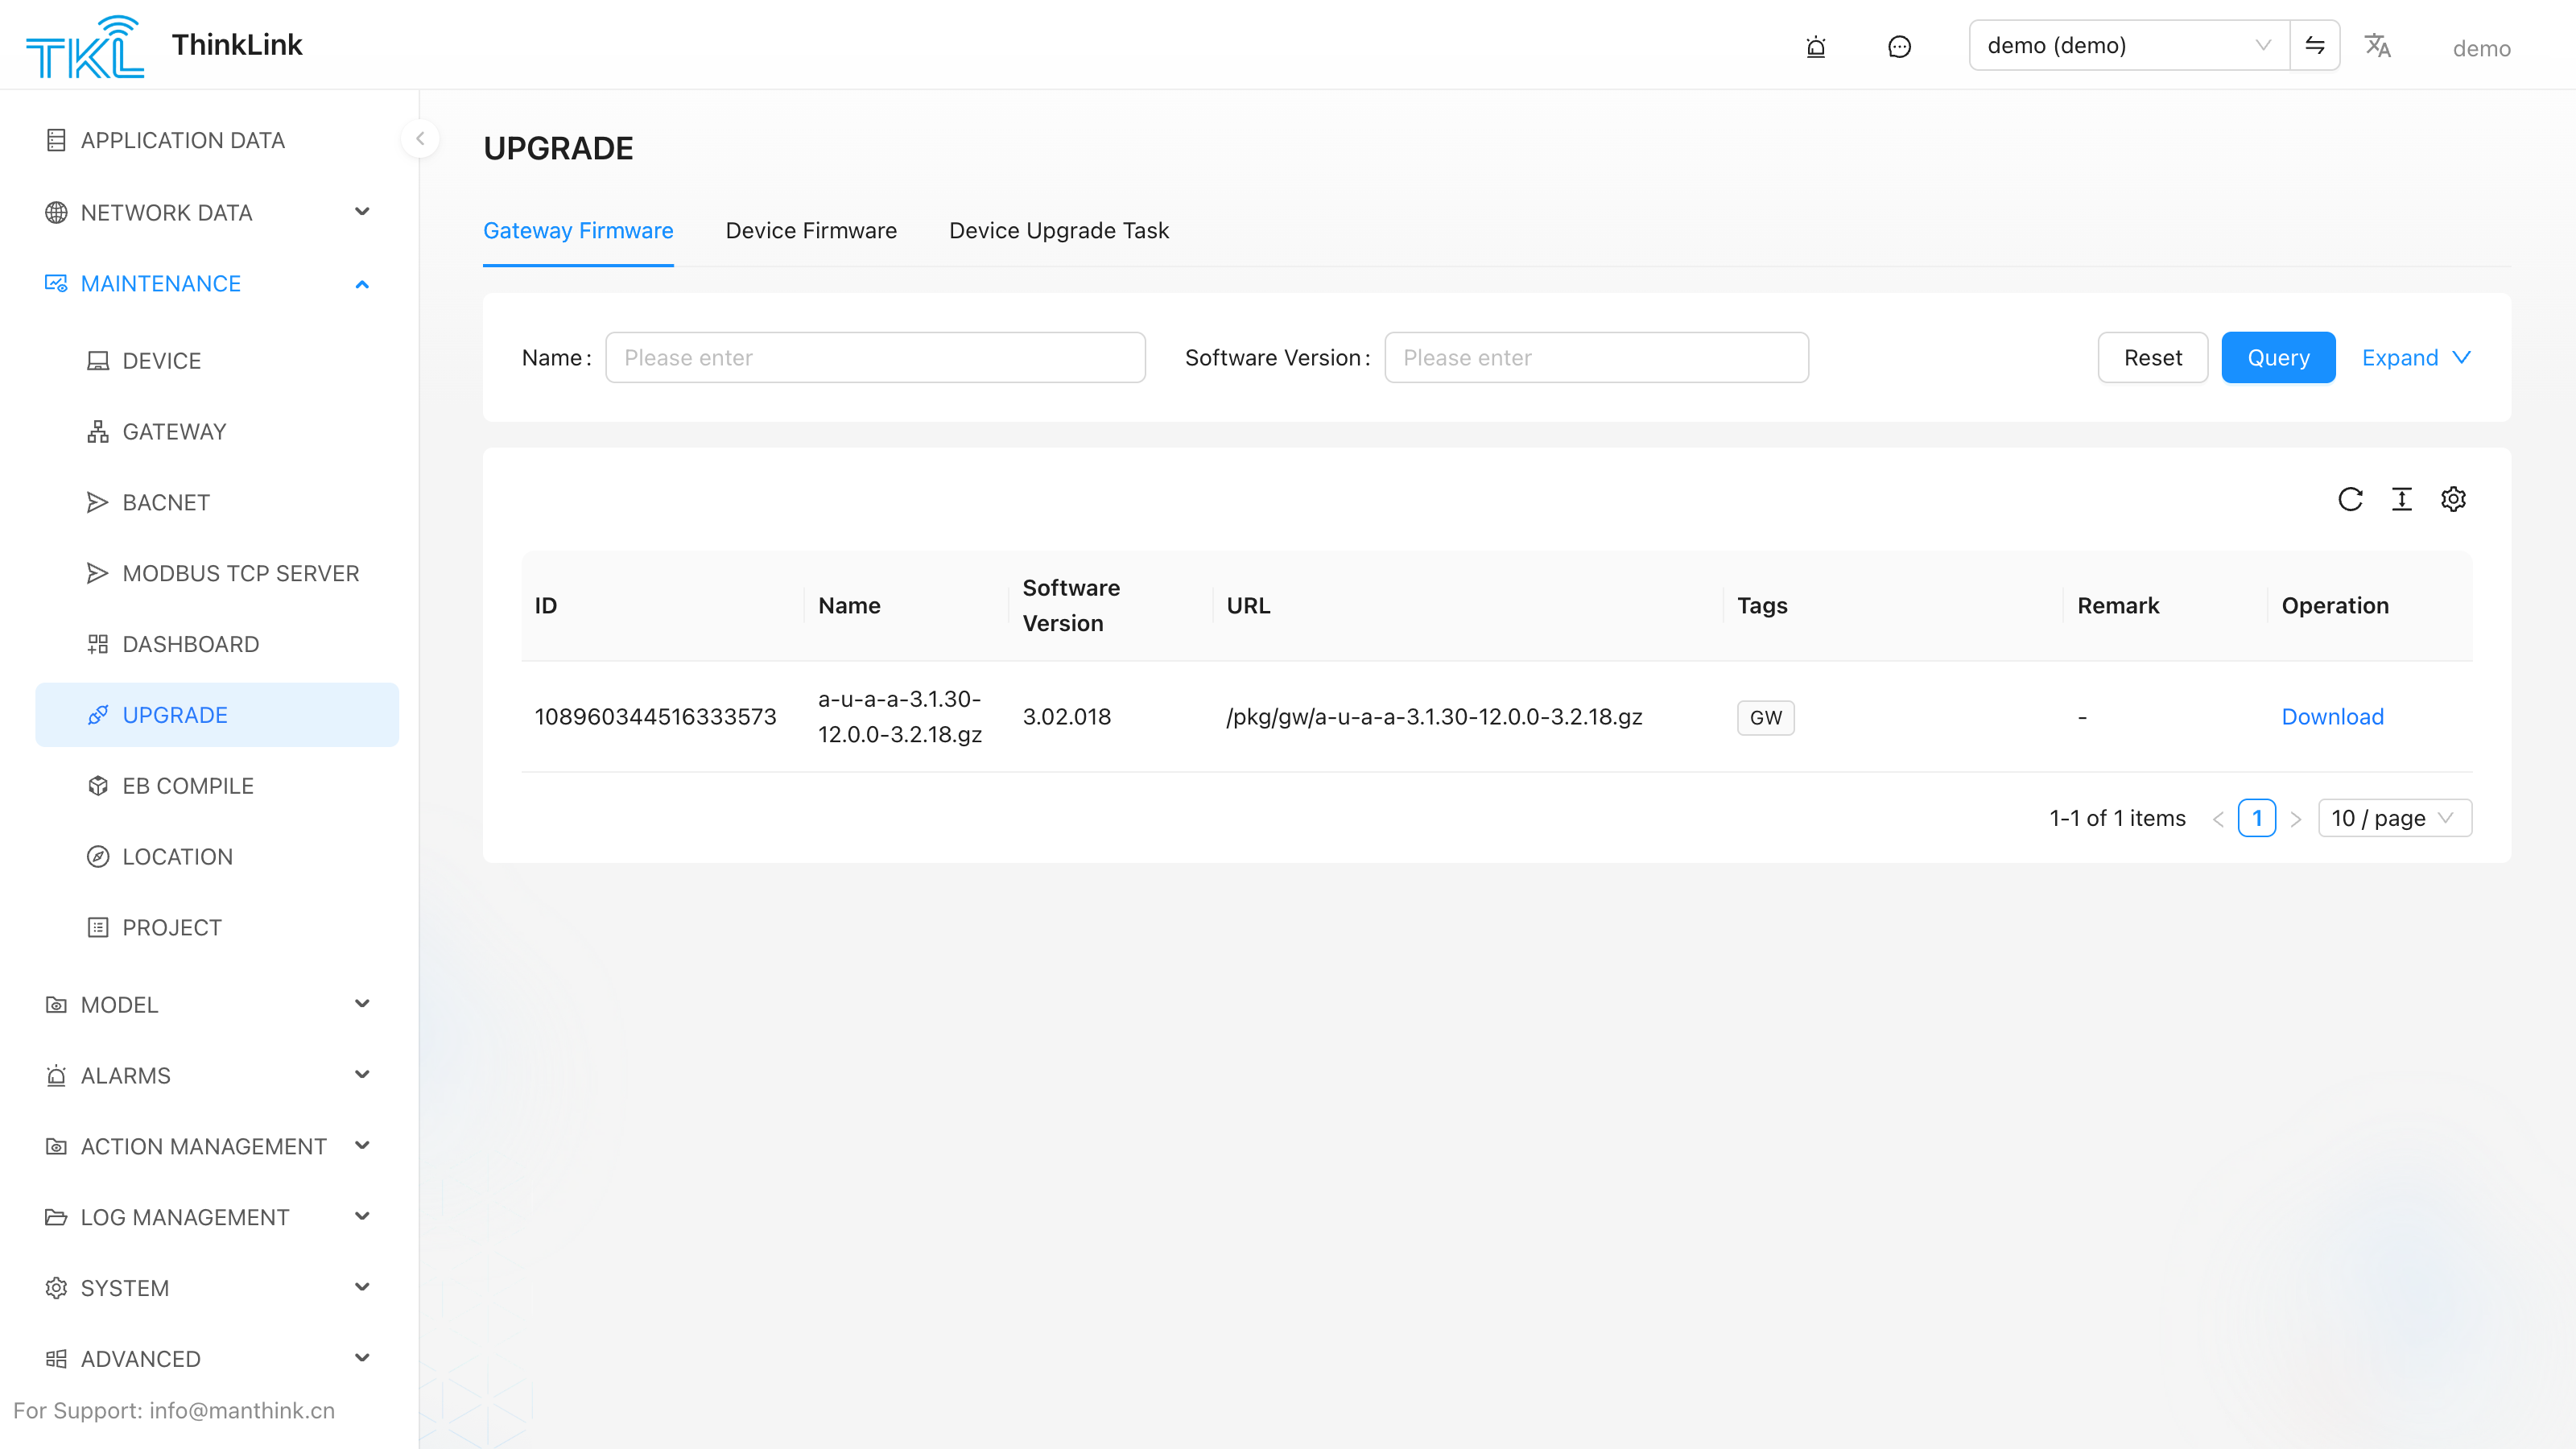The image size is (2576, 1449).
Task: Click the EB Compile cube icon
Action: (x=97, y=786)
